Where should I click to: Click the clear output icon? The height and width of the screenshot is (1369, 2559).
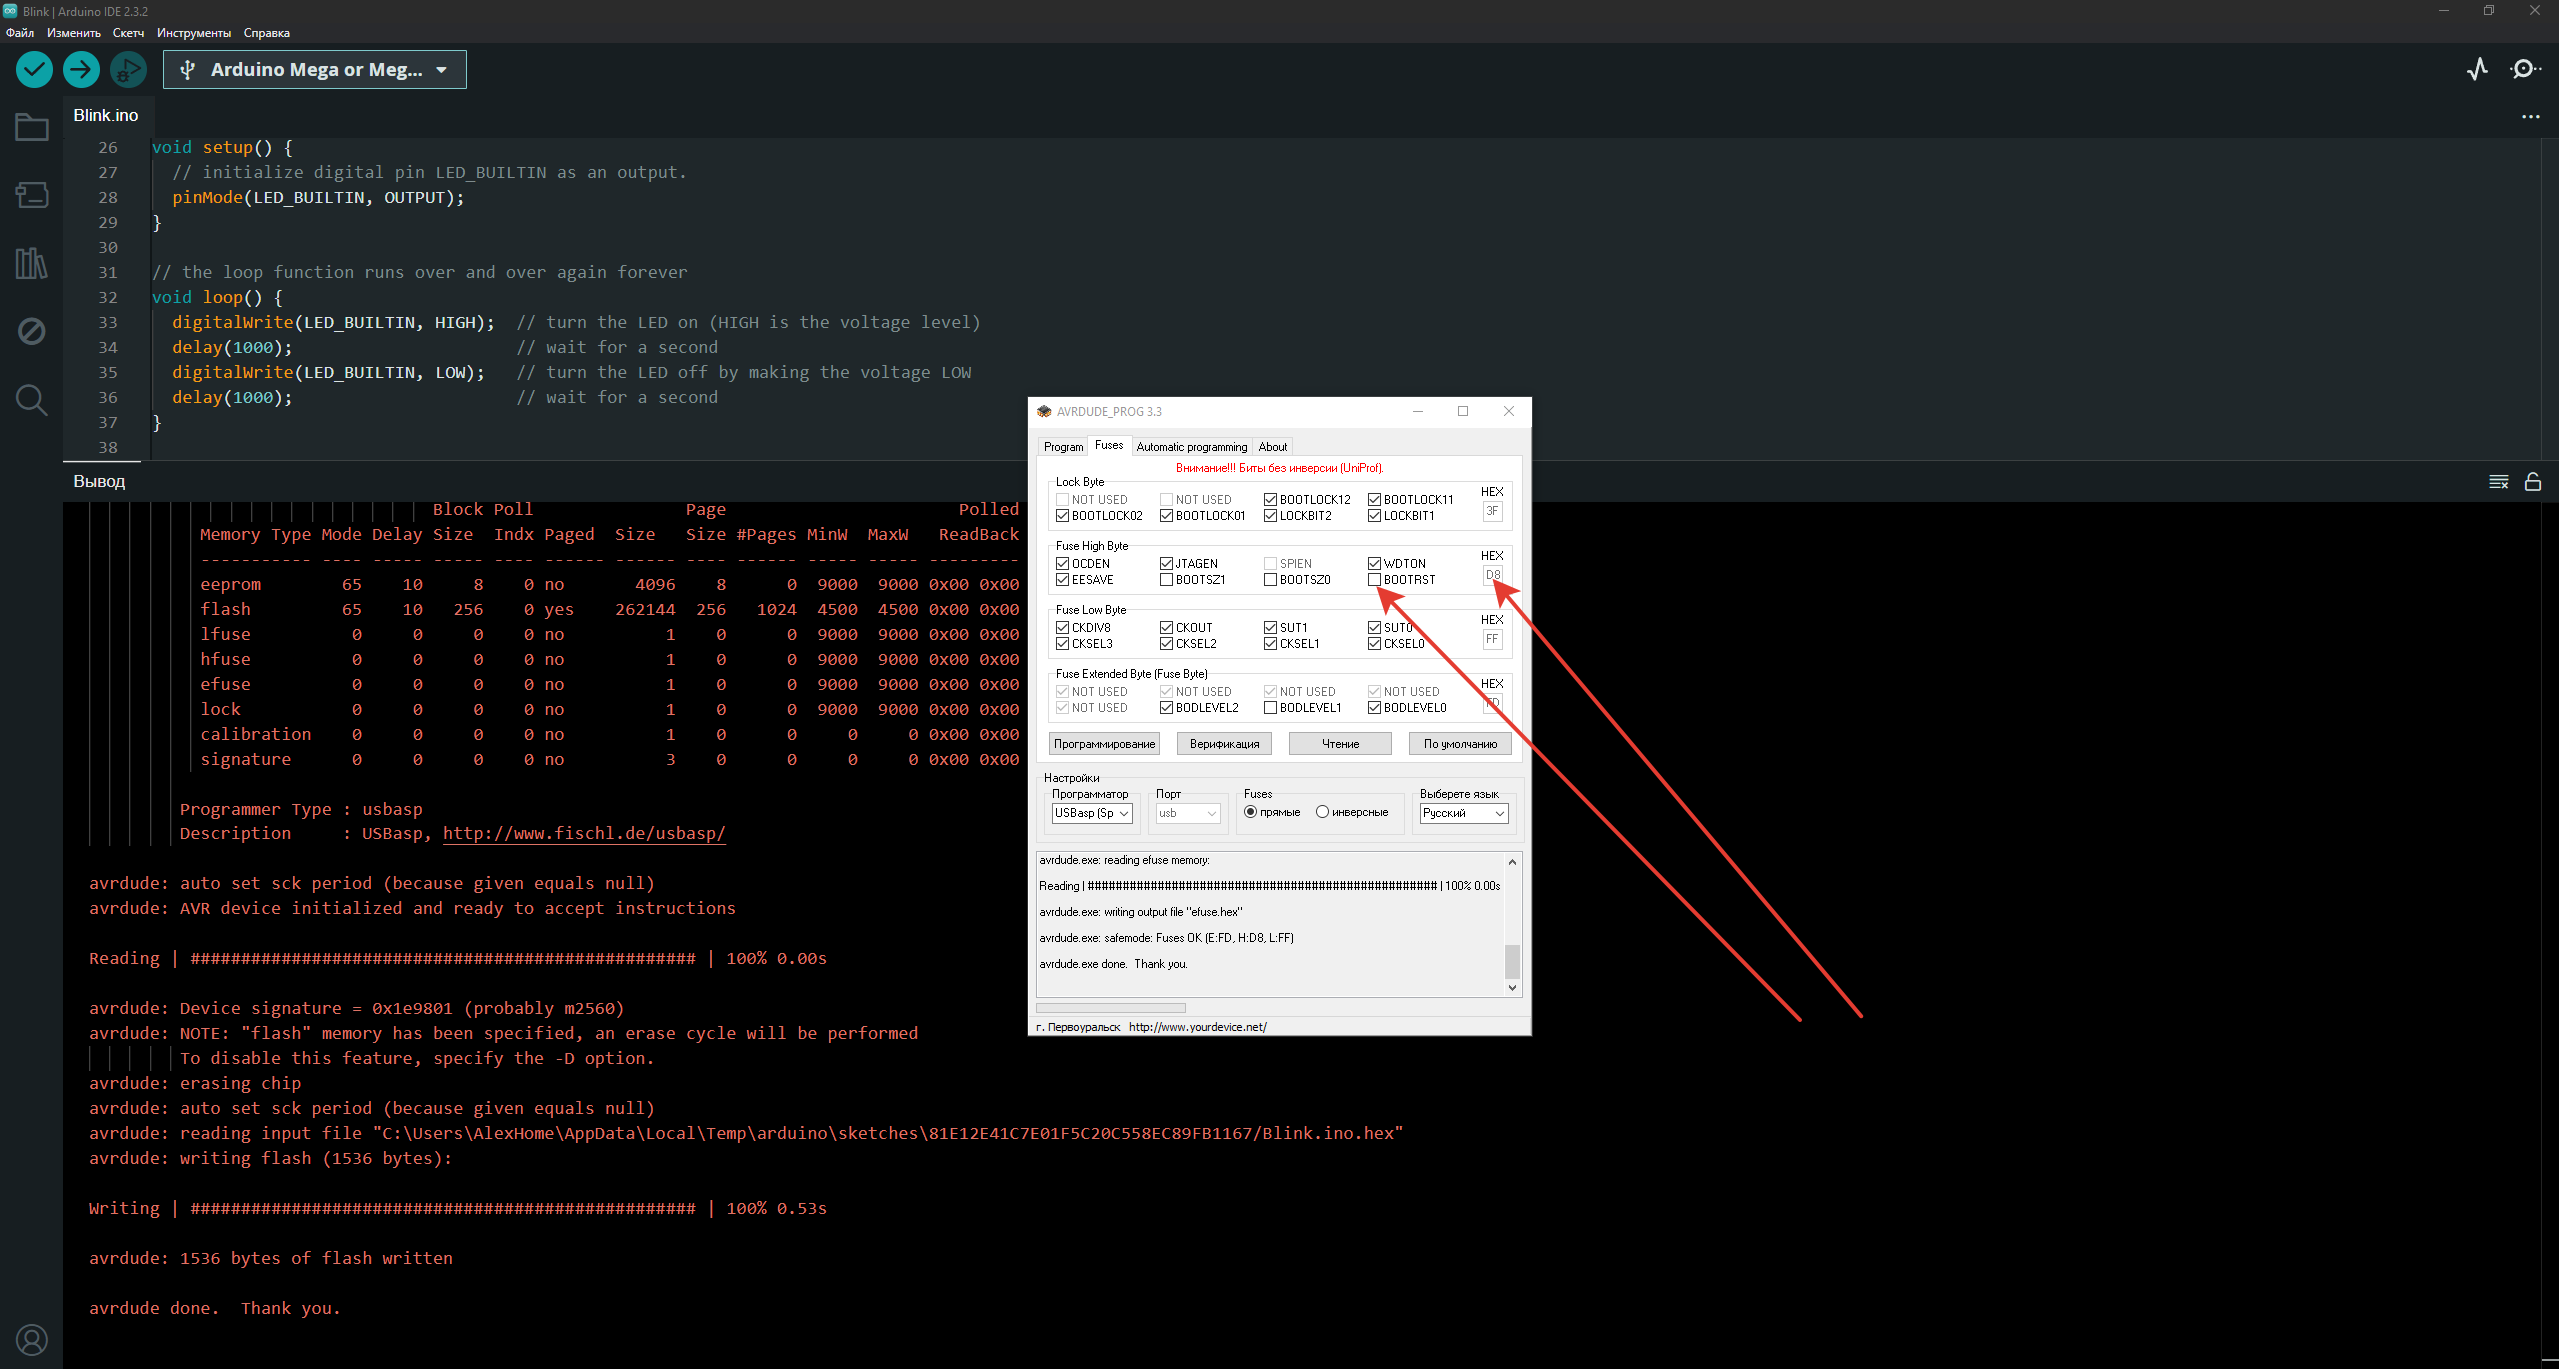(x=2498, y=482)
